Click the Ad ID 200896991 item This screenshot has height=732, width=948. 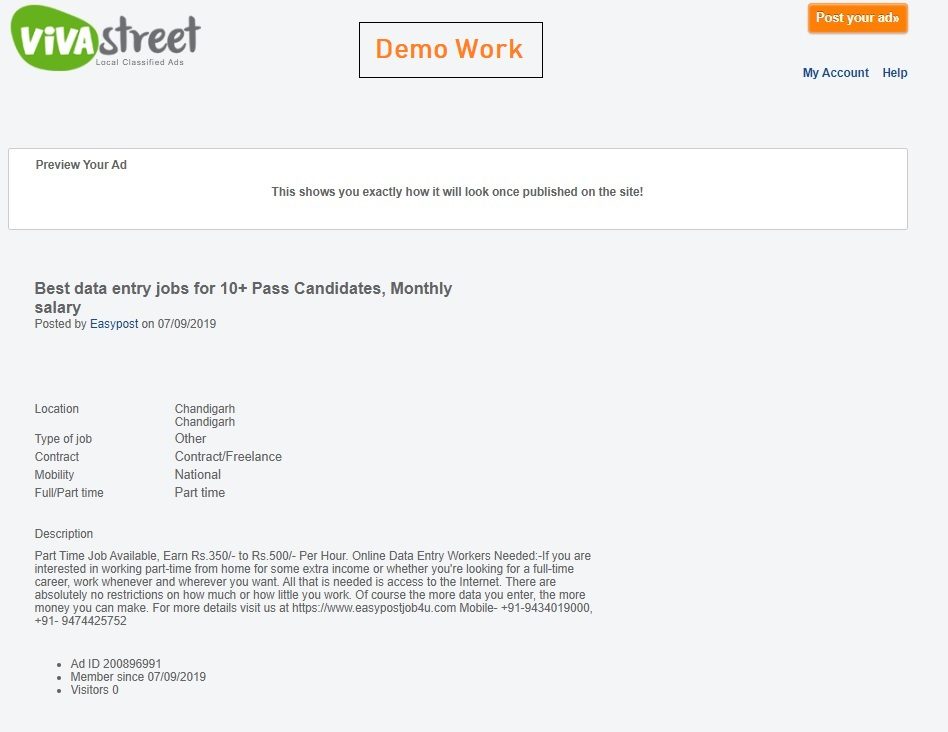coord(116,664)
